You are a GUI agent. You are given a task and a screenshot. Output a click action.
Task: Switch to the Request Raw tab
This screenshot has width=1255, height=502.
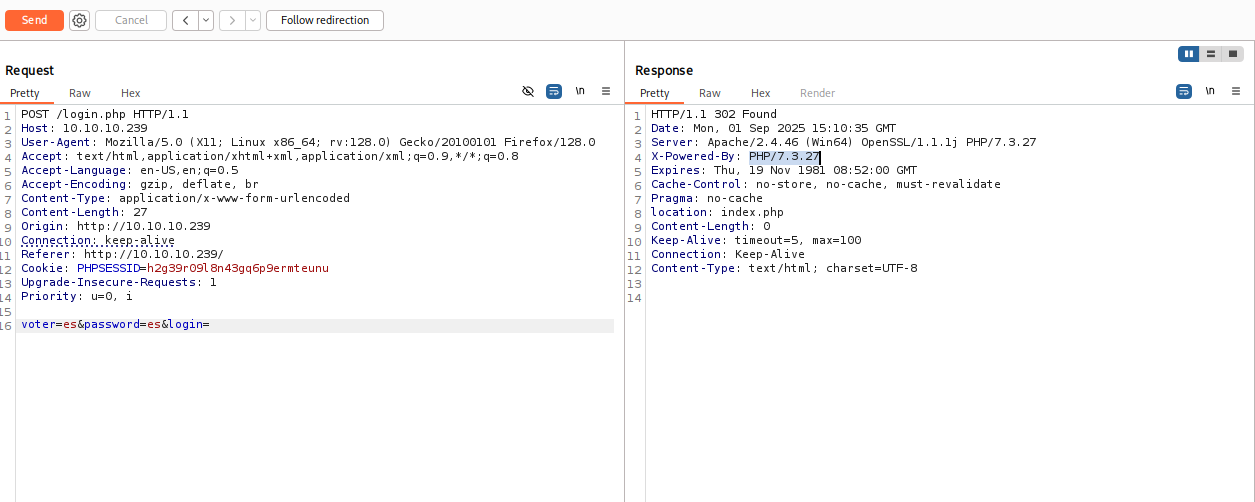[80, 93]
